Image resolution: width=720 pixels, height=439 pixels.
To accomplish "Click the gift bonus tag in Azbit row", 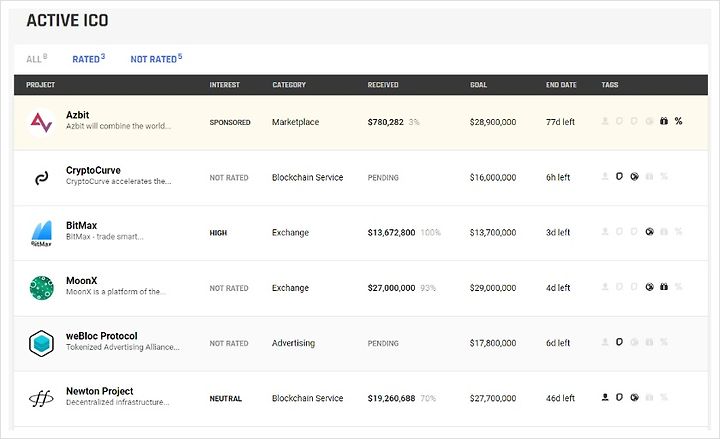I will [664, 121].
